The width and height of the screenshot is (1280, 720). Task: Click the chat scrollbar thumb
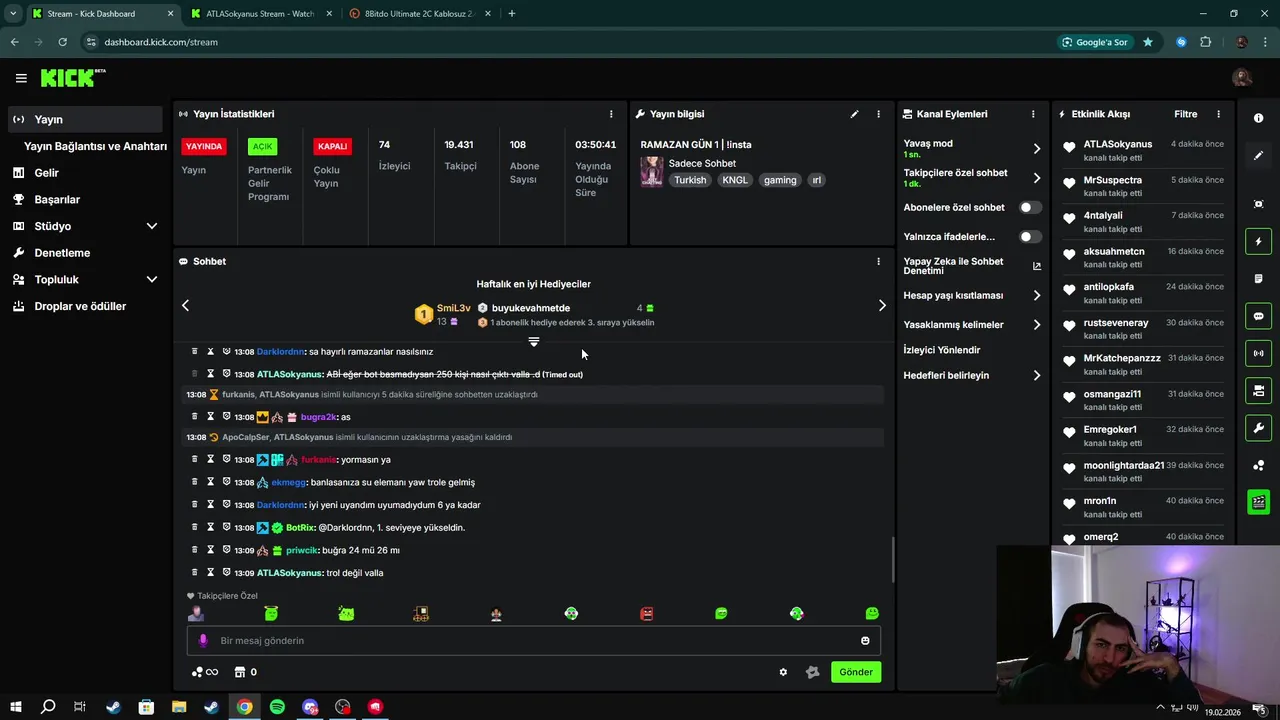point(892,558)
